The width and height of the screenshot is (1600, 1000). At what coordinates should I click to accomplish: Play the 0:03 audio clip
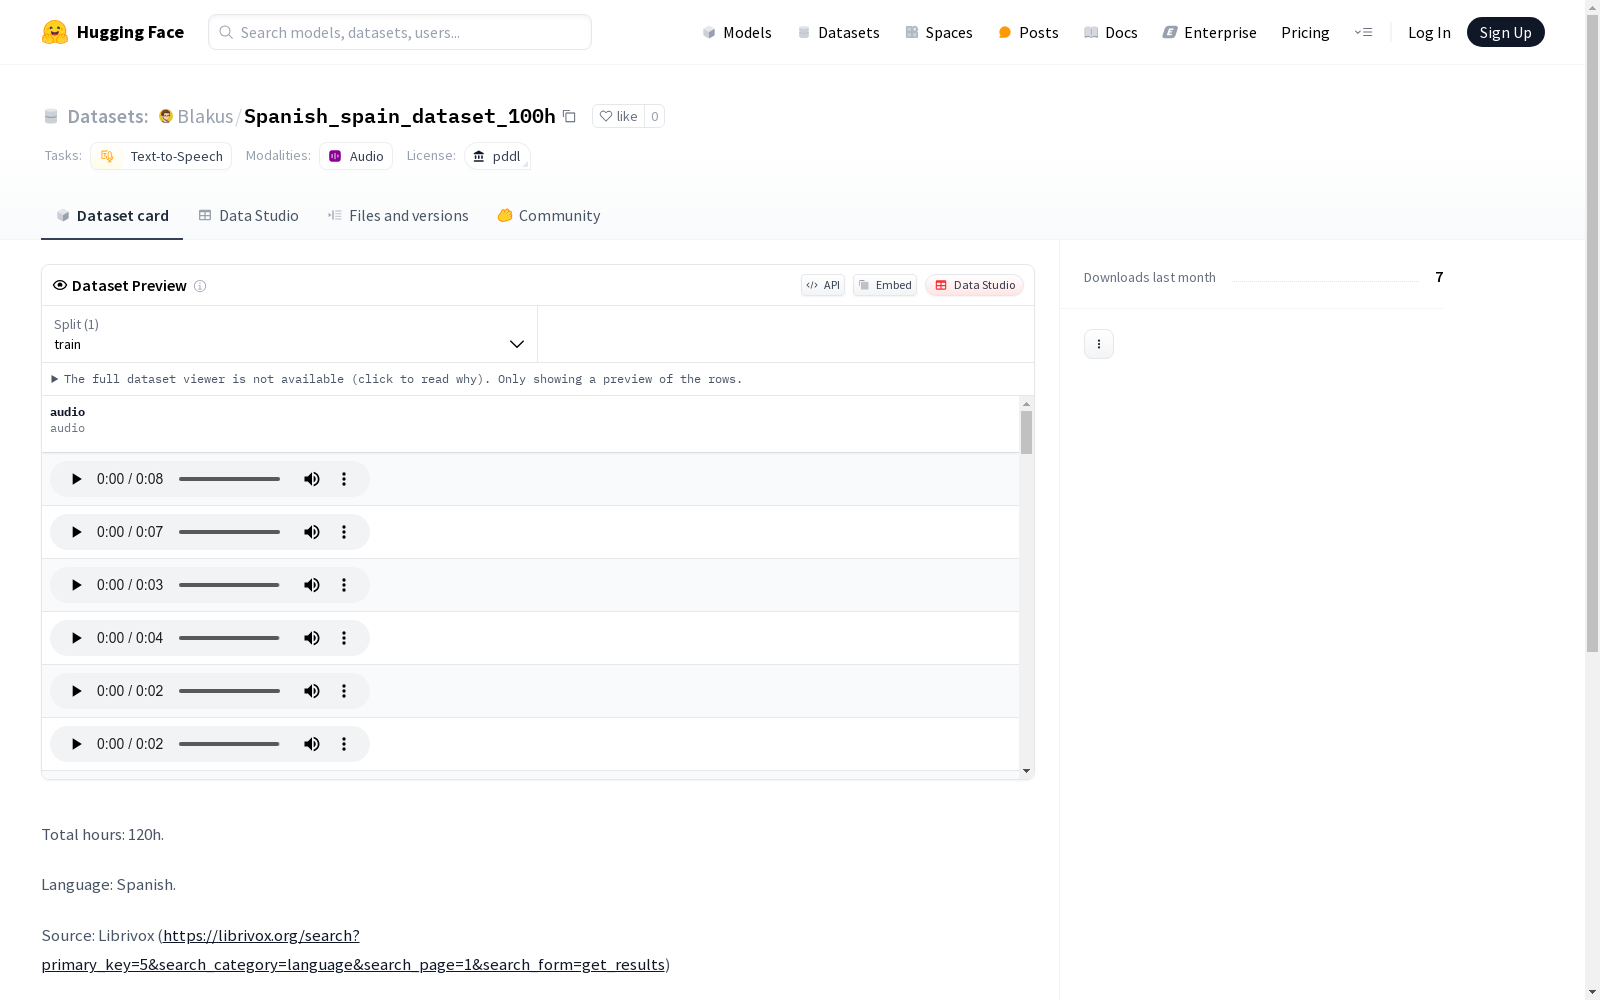76,585
